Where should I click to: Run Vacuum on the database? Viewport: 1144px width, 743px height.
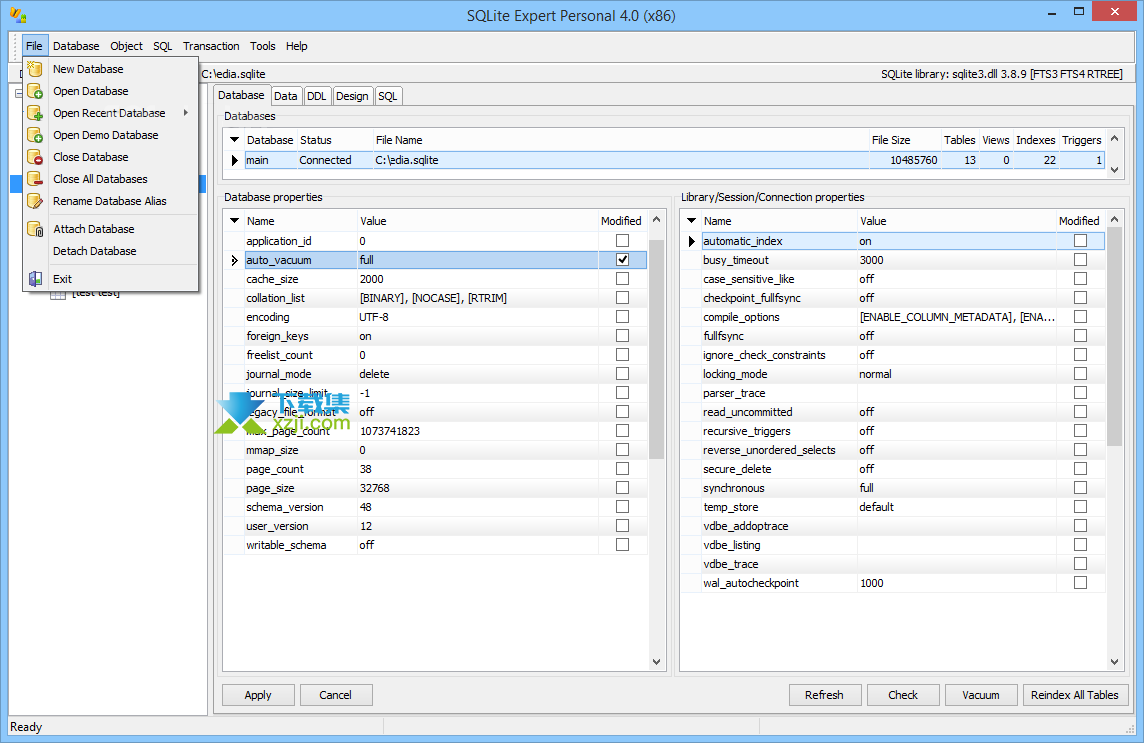(981, 695)
